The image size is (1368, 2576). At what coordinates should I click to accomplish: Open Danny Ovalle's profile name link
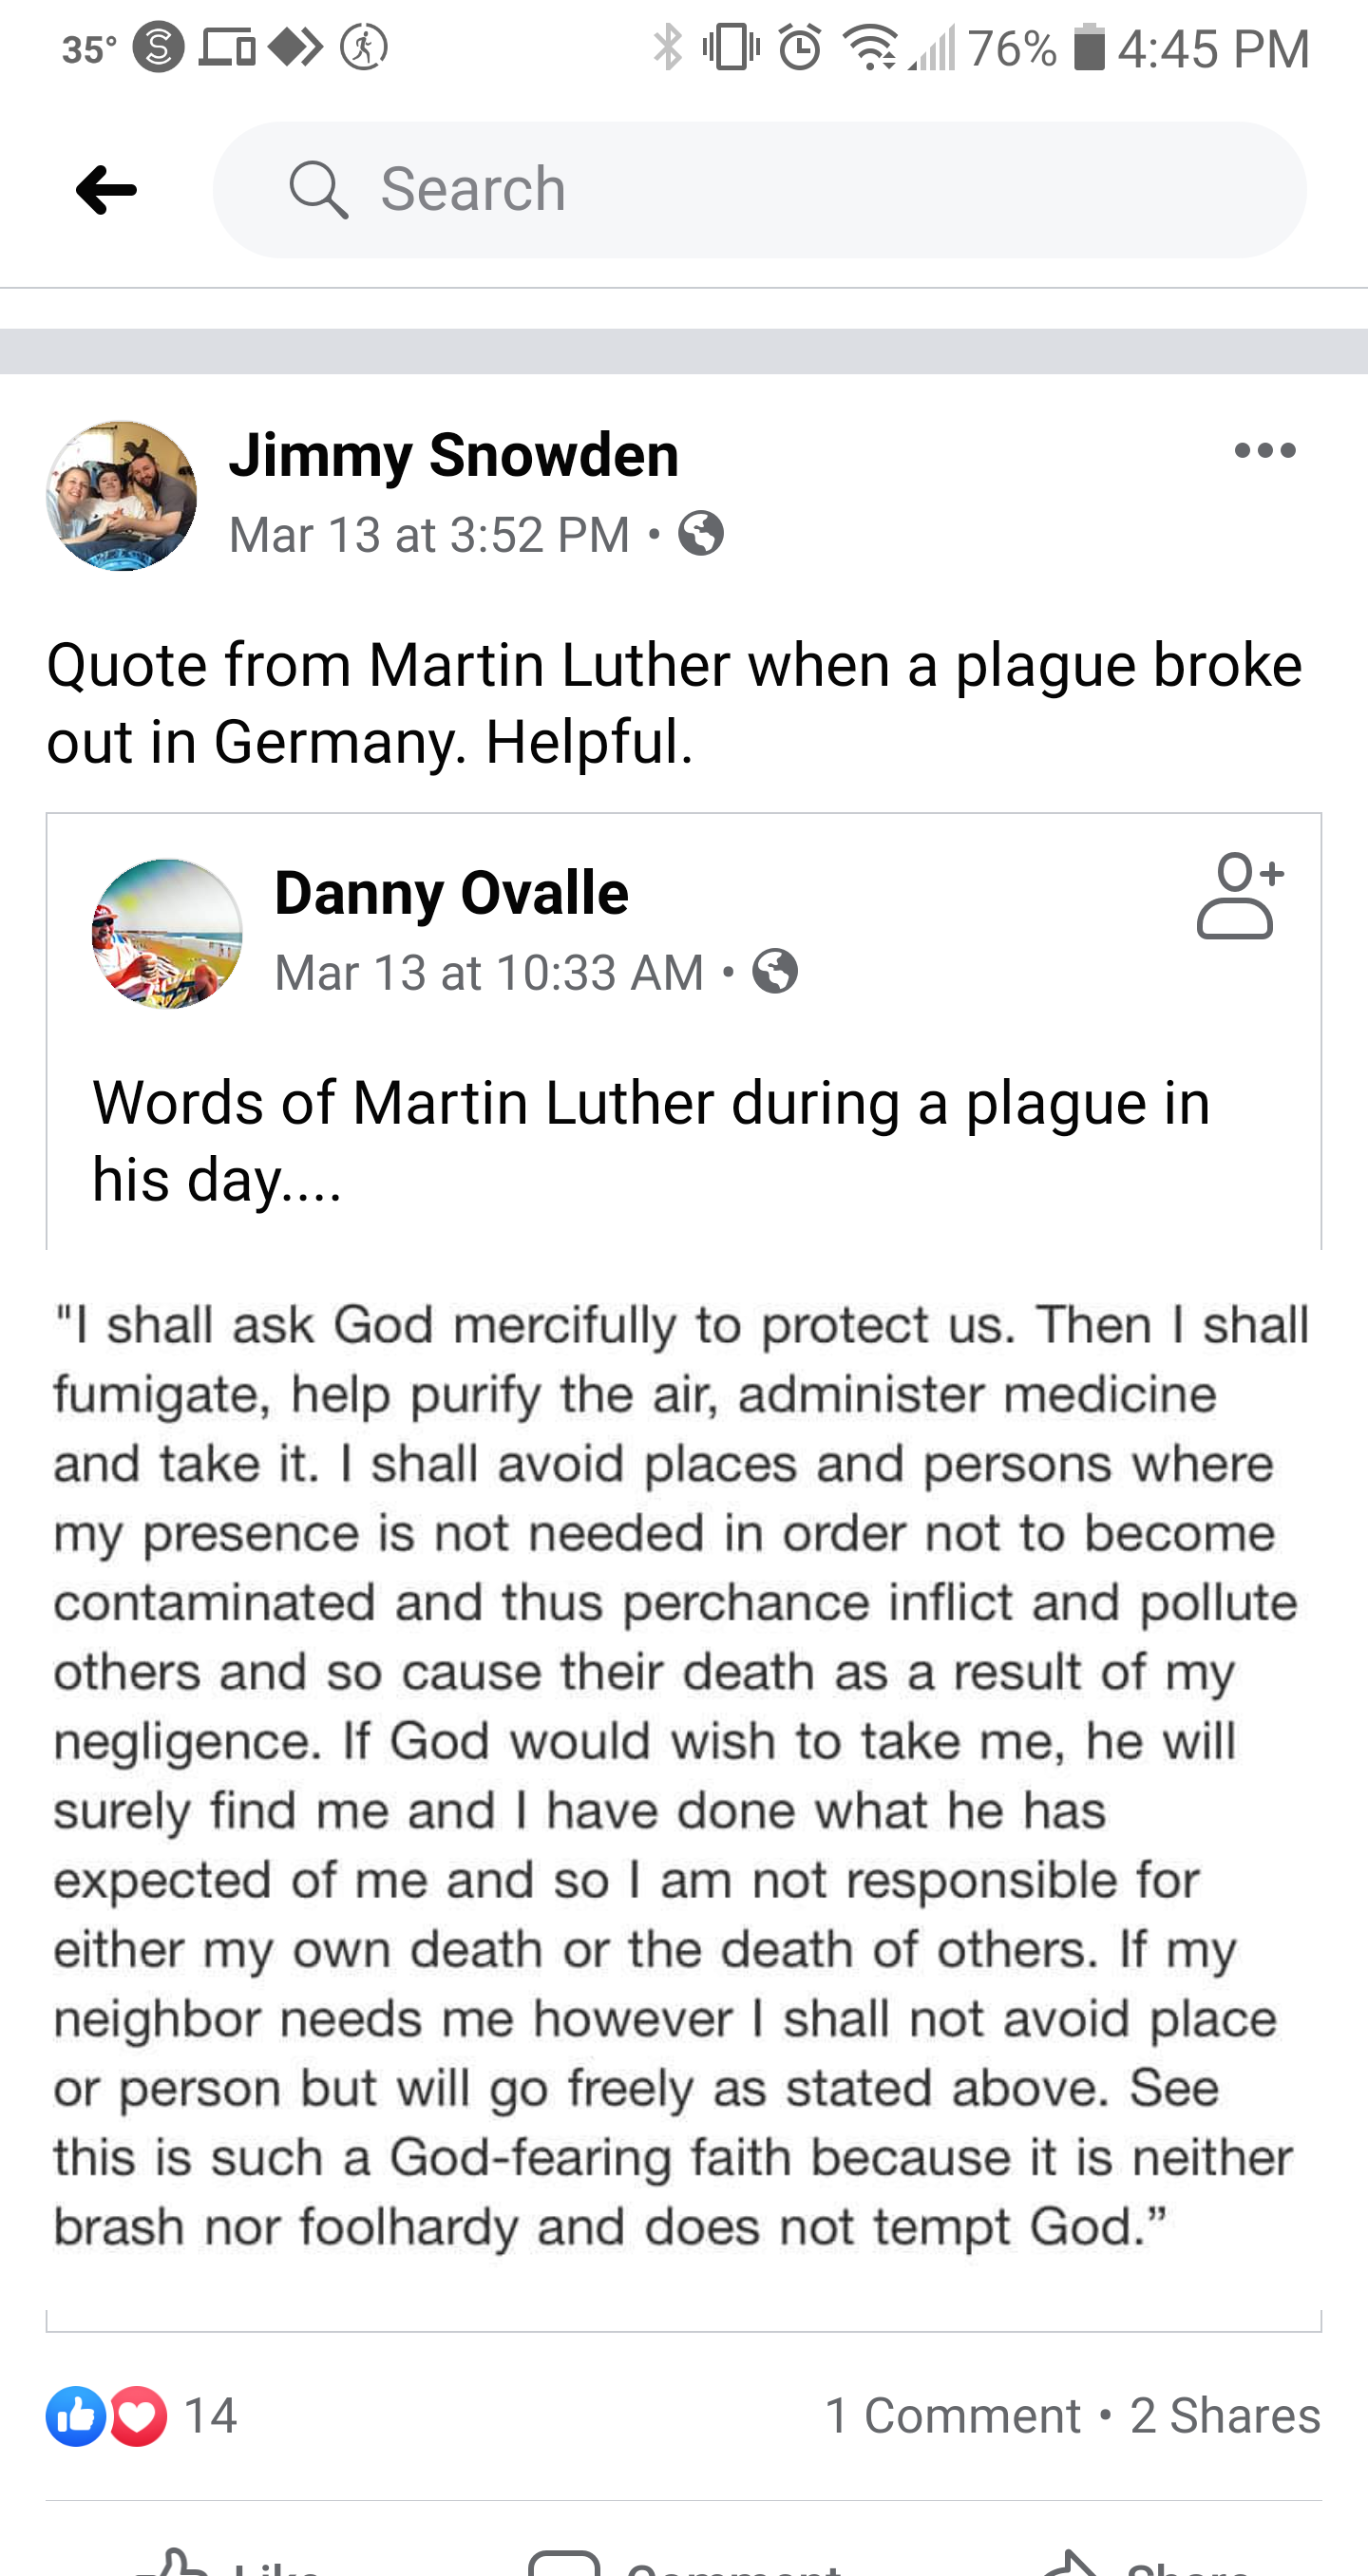[451, 893]
